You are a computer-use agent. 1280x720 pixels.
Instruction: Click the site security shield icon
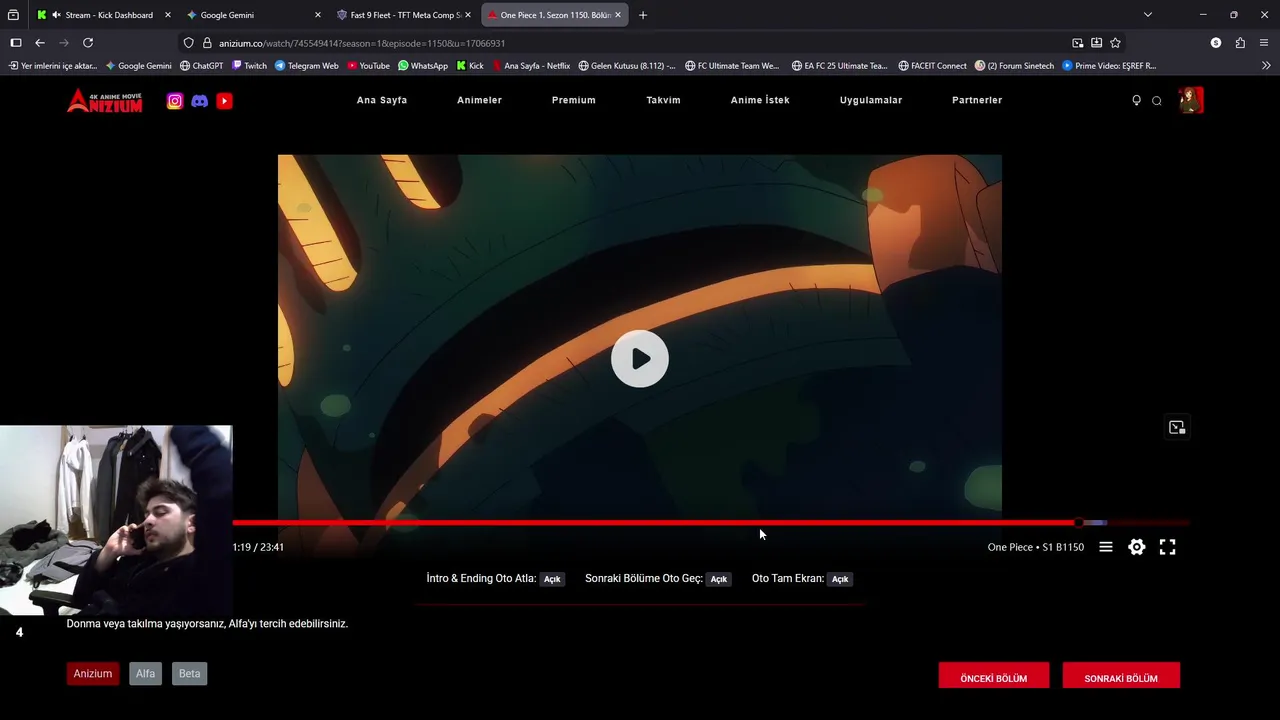[188, 43]
